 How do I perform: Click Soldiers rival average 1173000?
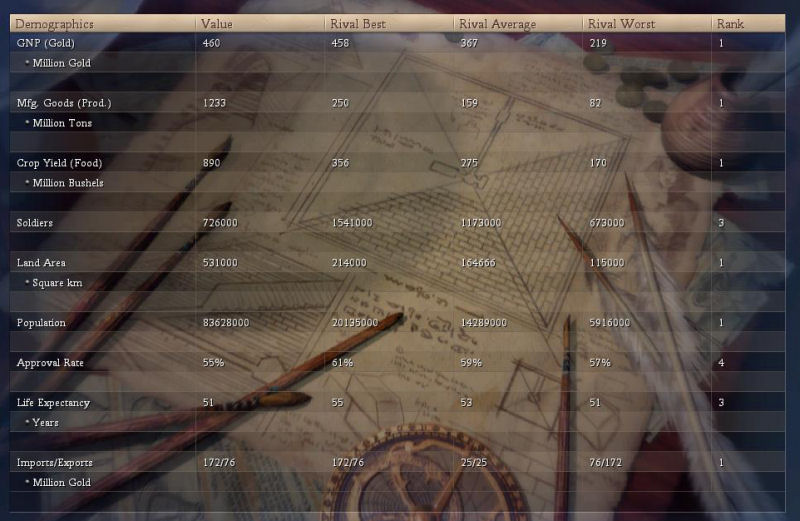[x=481, y=223]
